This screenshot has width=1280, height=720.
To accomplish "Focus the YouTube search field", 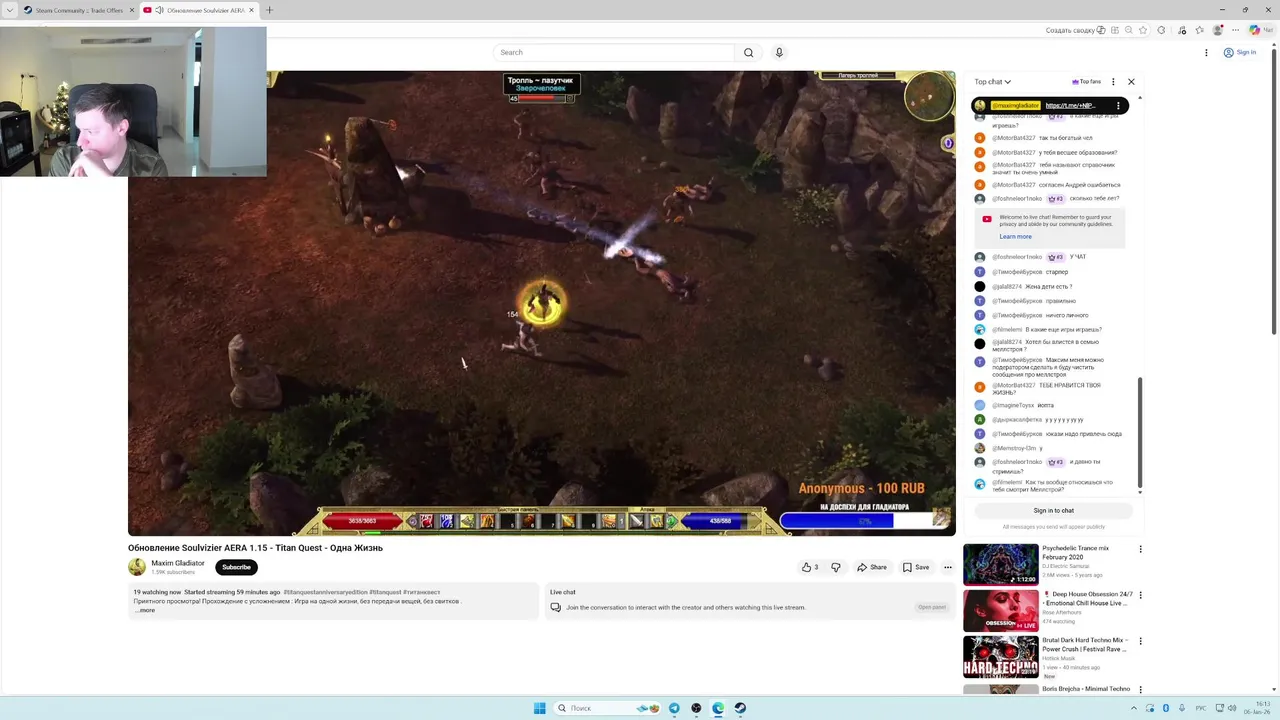I will (x=614, y=52).
